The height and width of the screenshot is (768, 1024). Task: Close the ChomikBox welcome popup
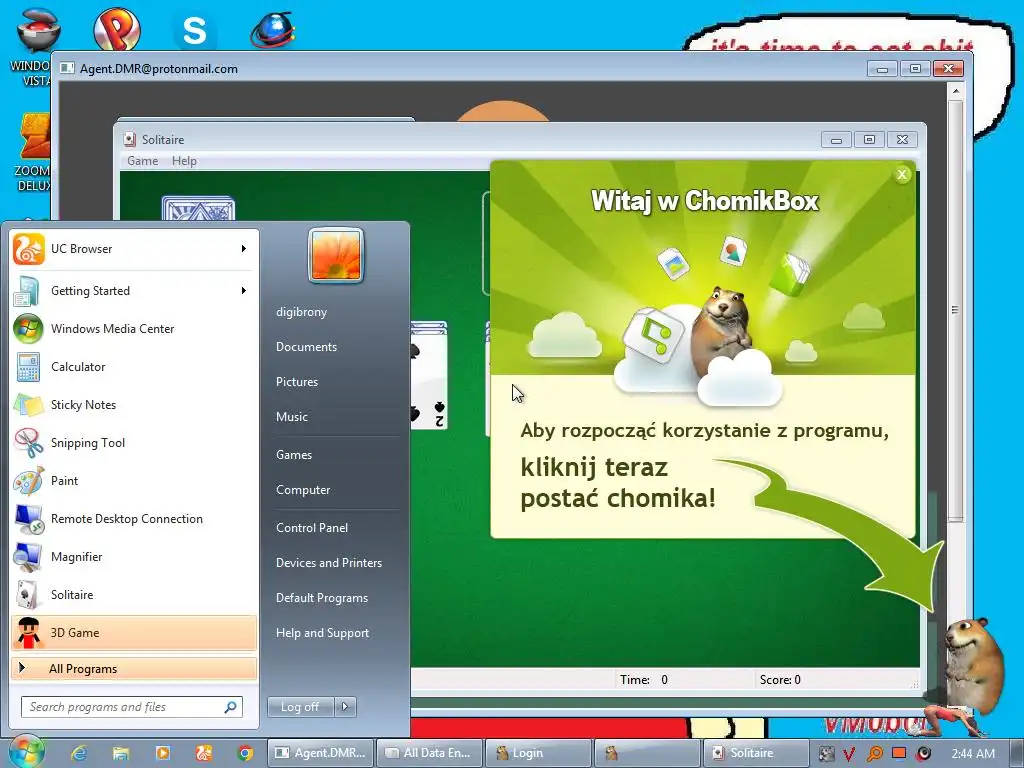point(903,174)
